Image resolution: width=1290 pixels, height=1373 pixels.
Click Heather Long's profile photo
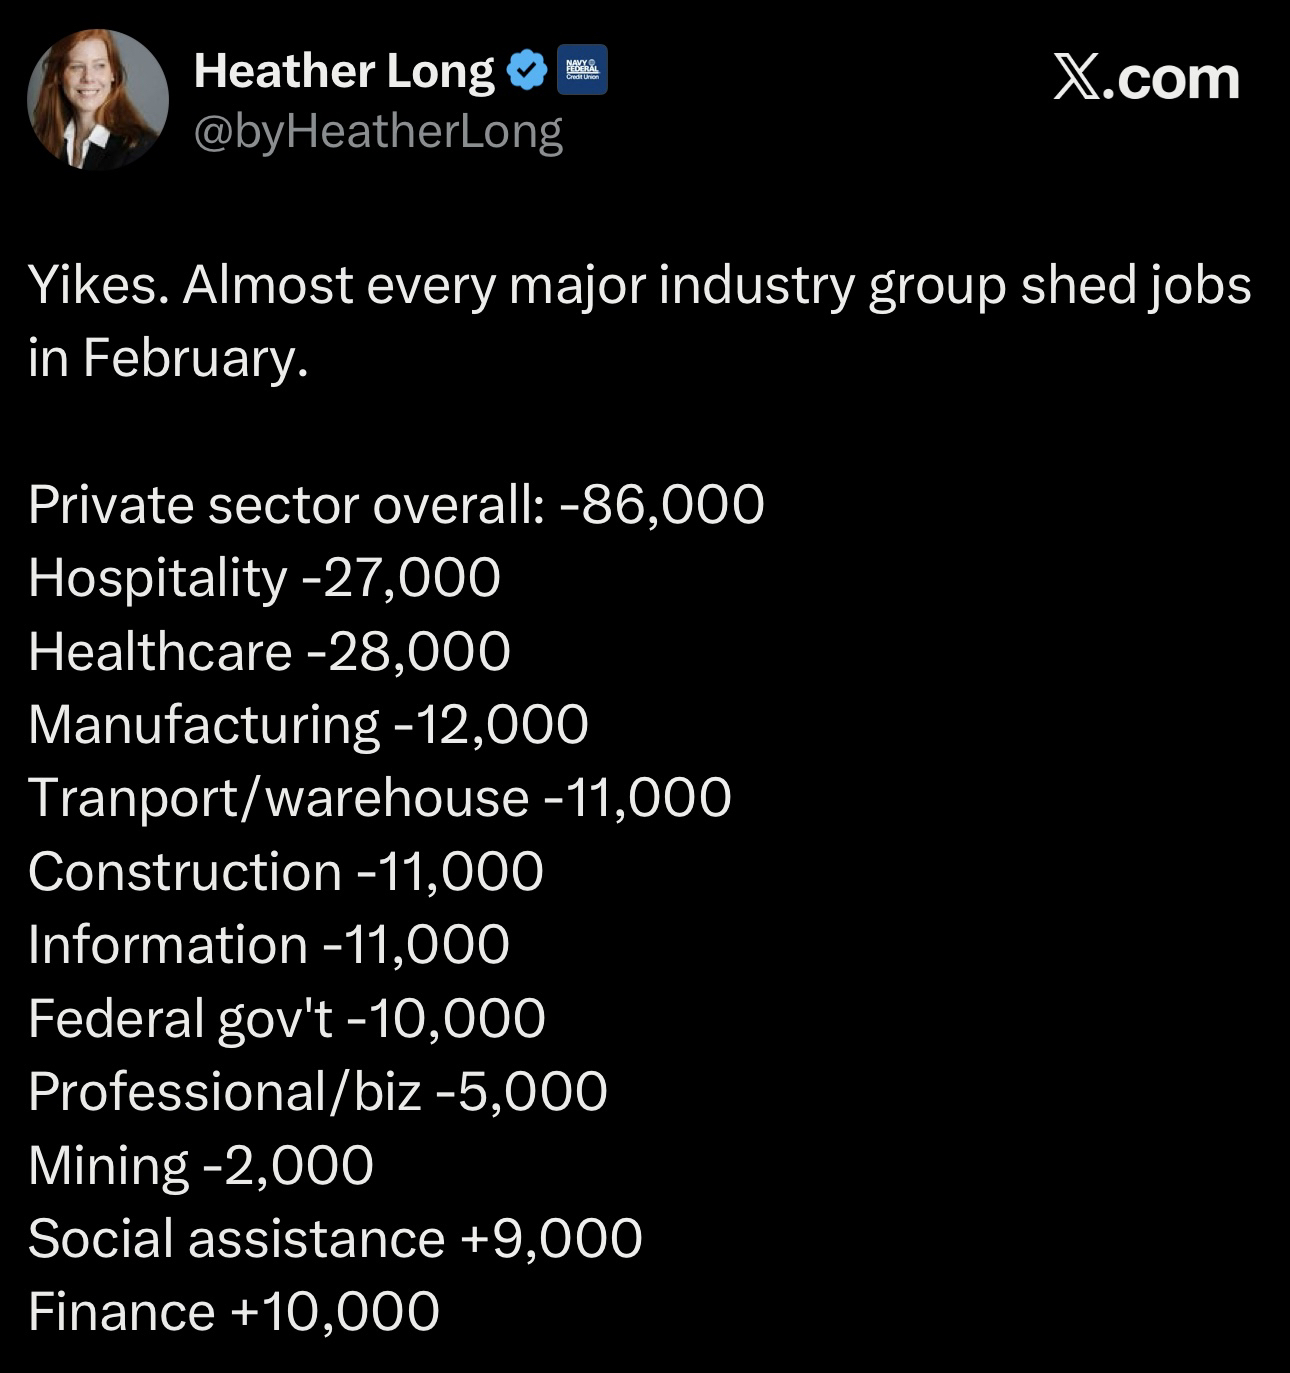coord(97,100)
